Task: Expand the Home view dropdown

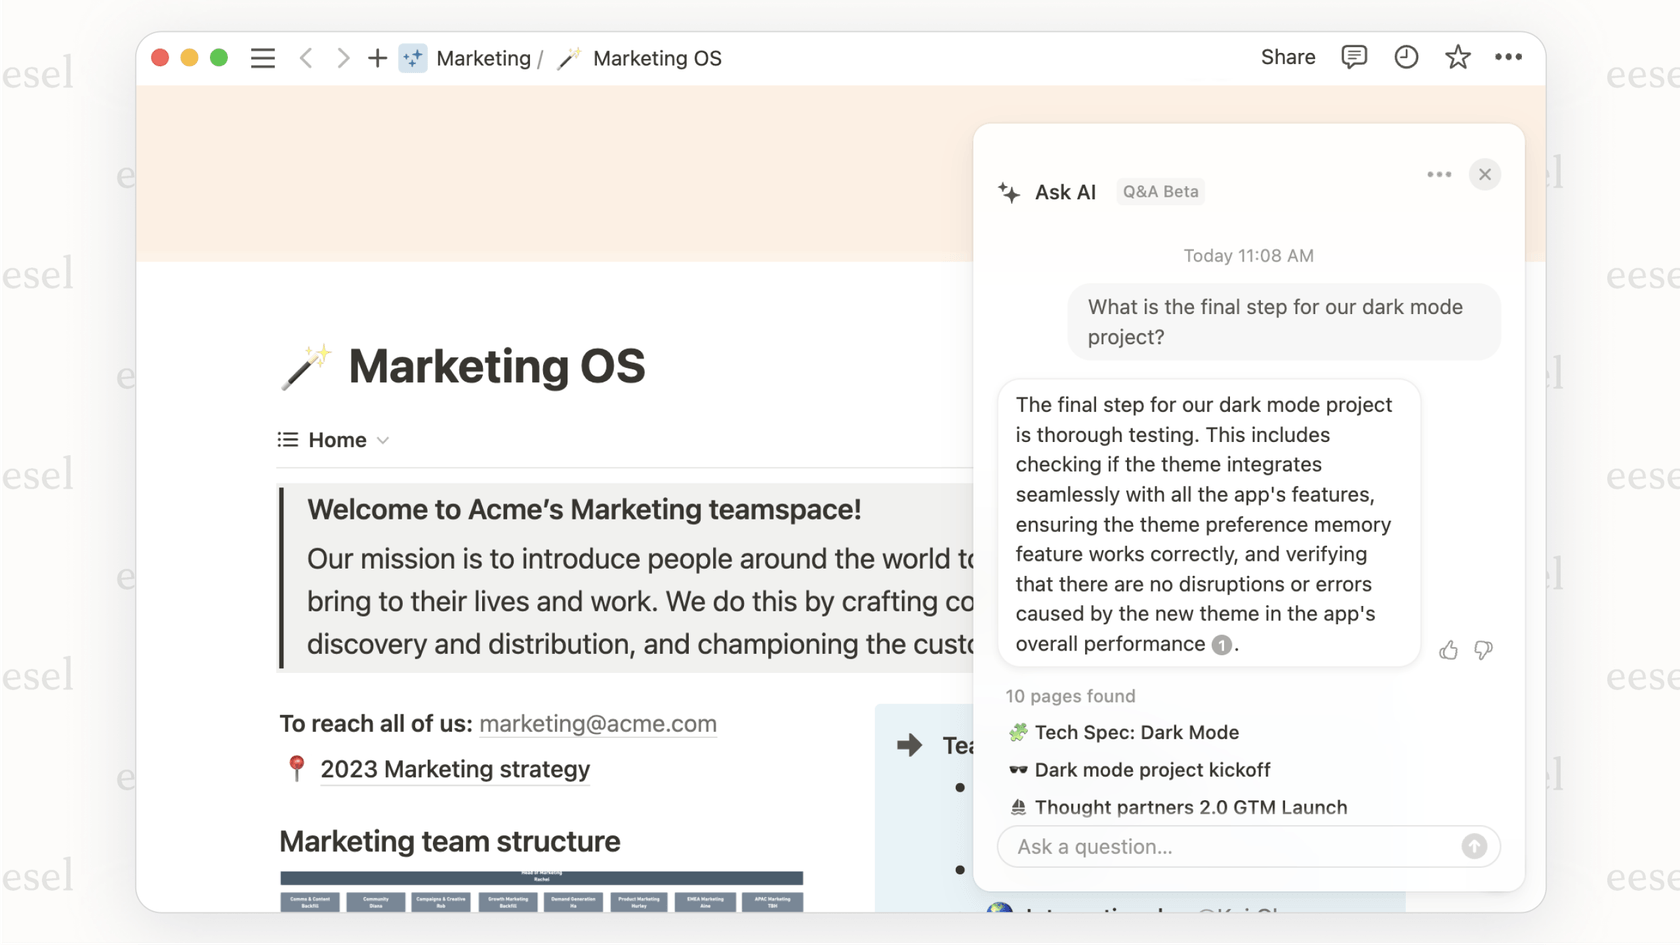Action: coord(383,440)
